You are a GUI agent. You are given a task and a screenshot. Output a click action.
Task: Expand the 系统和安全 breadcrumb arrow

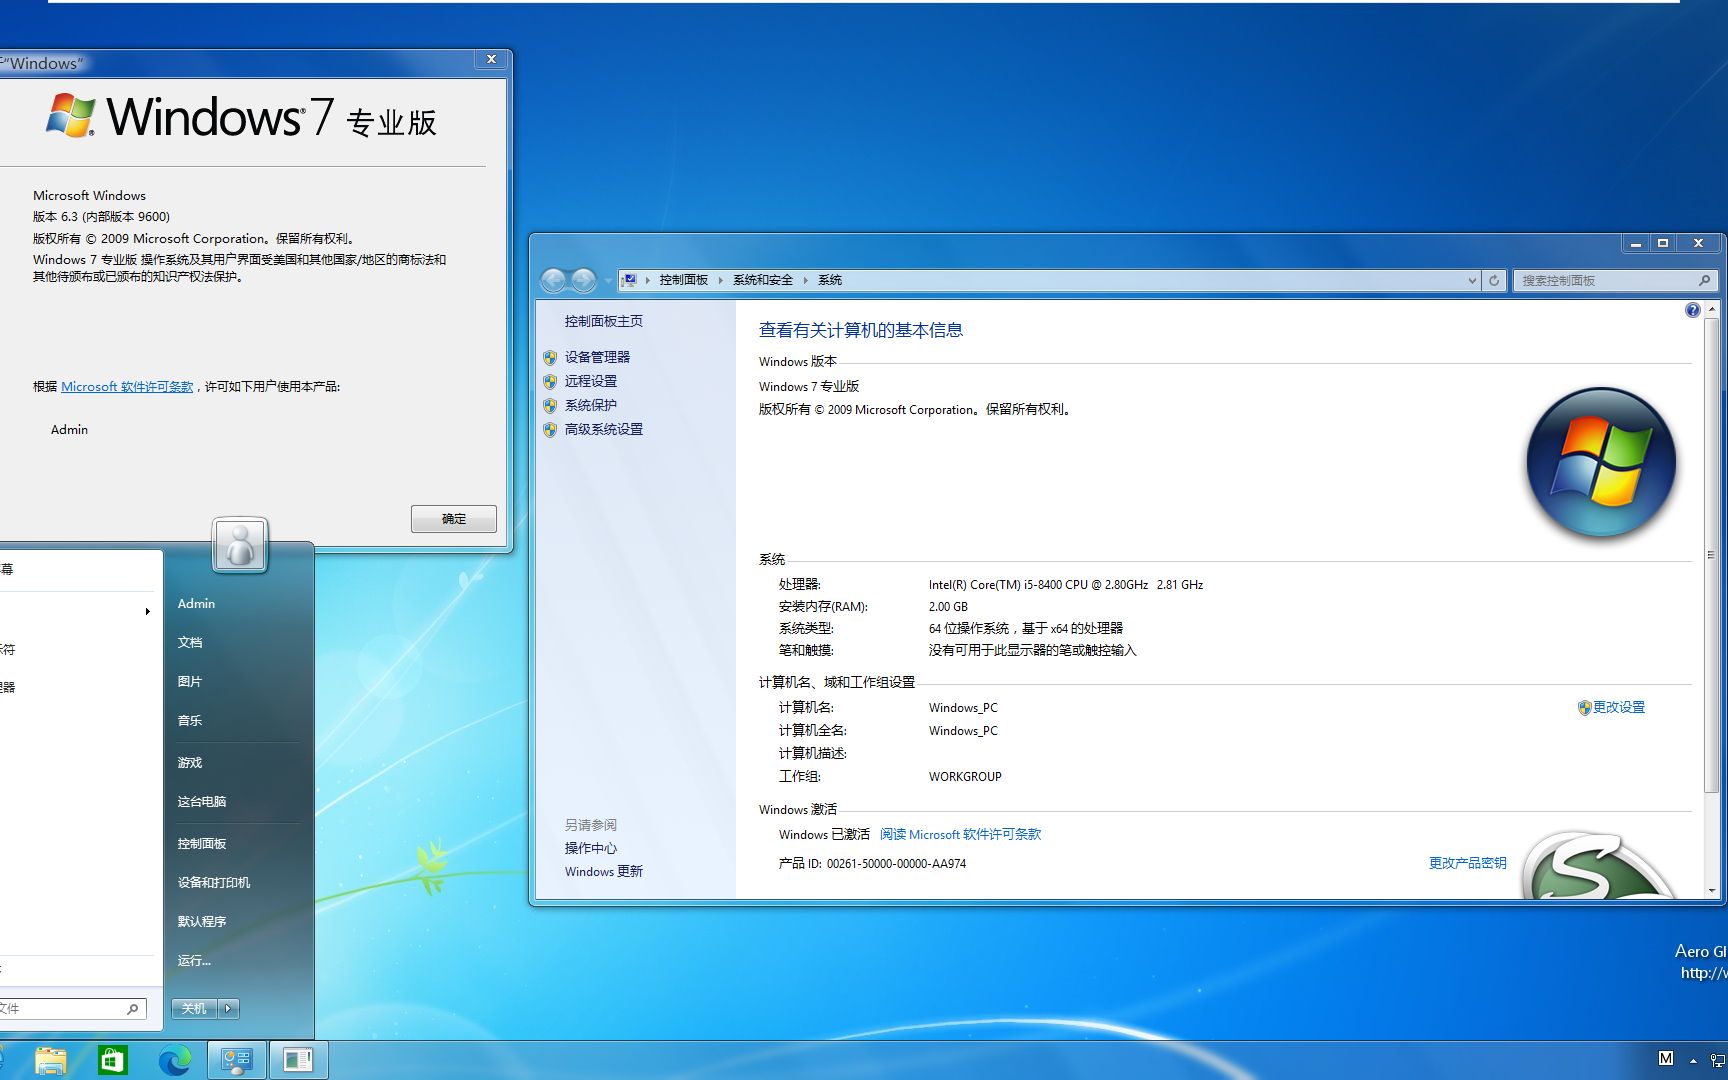tap(805, 280)
